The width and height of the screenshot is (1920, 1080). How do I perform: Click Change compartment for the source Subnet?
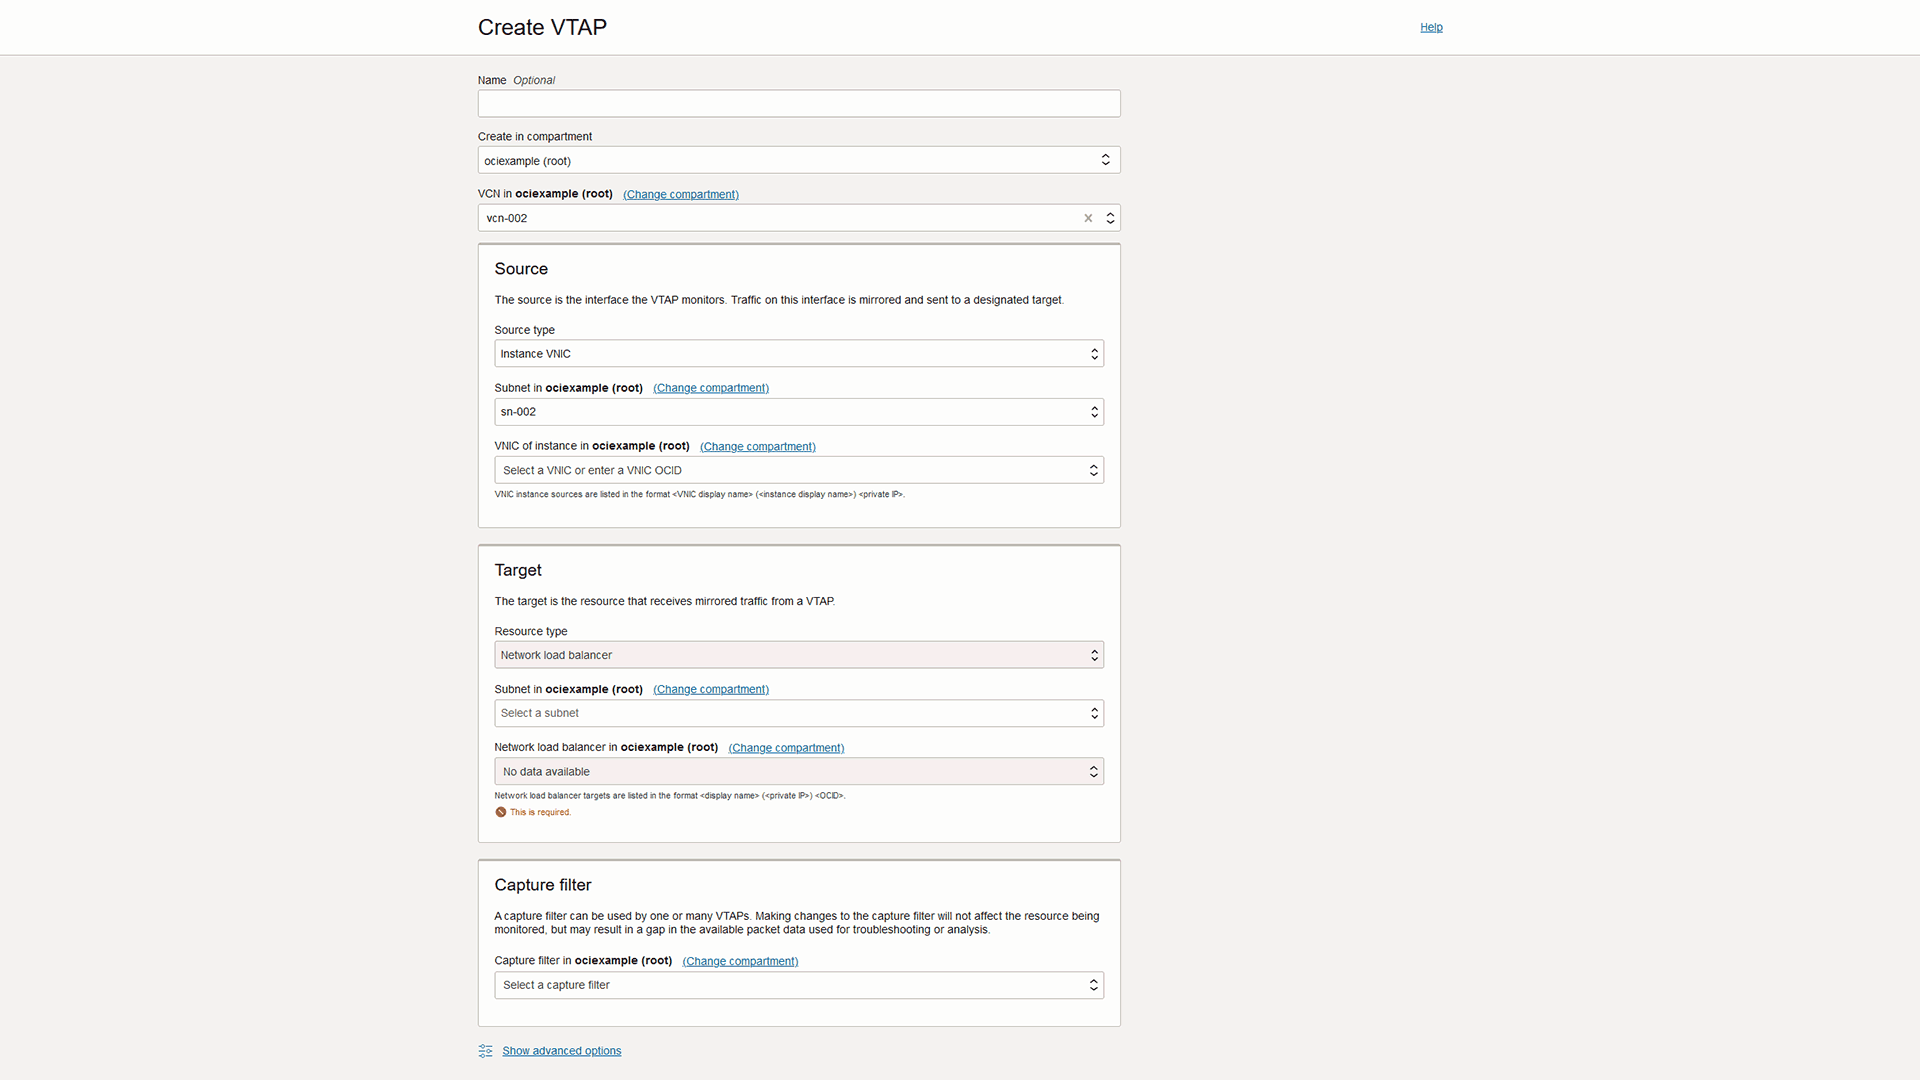coord(710,388)
